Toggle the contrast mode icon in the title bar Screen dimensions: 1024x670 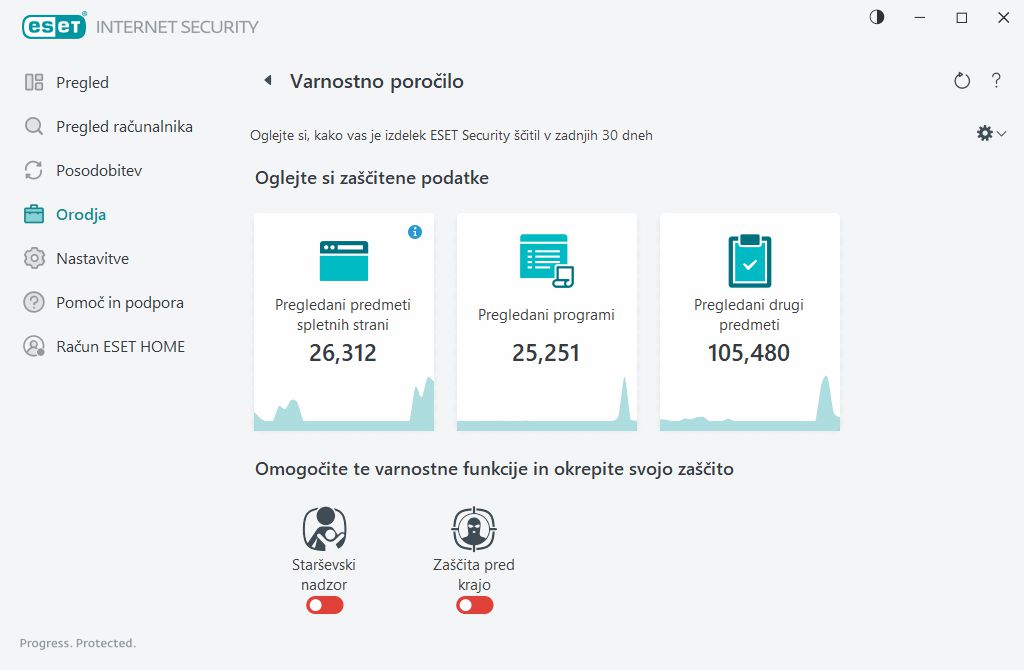tap(877, 17)
